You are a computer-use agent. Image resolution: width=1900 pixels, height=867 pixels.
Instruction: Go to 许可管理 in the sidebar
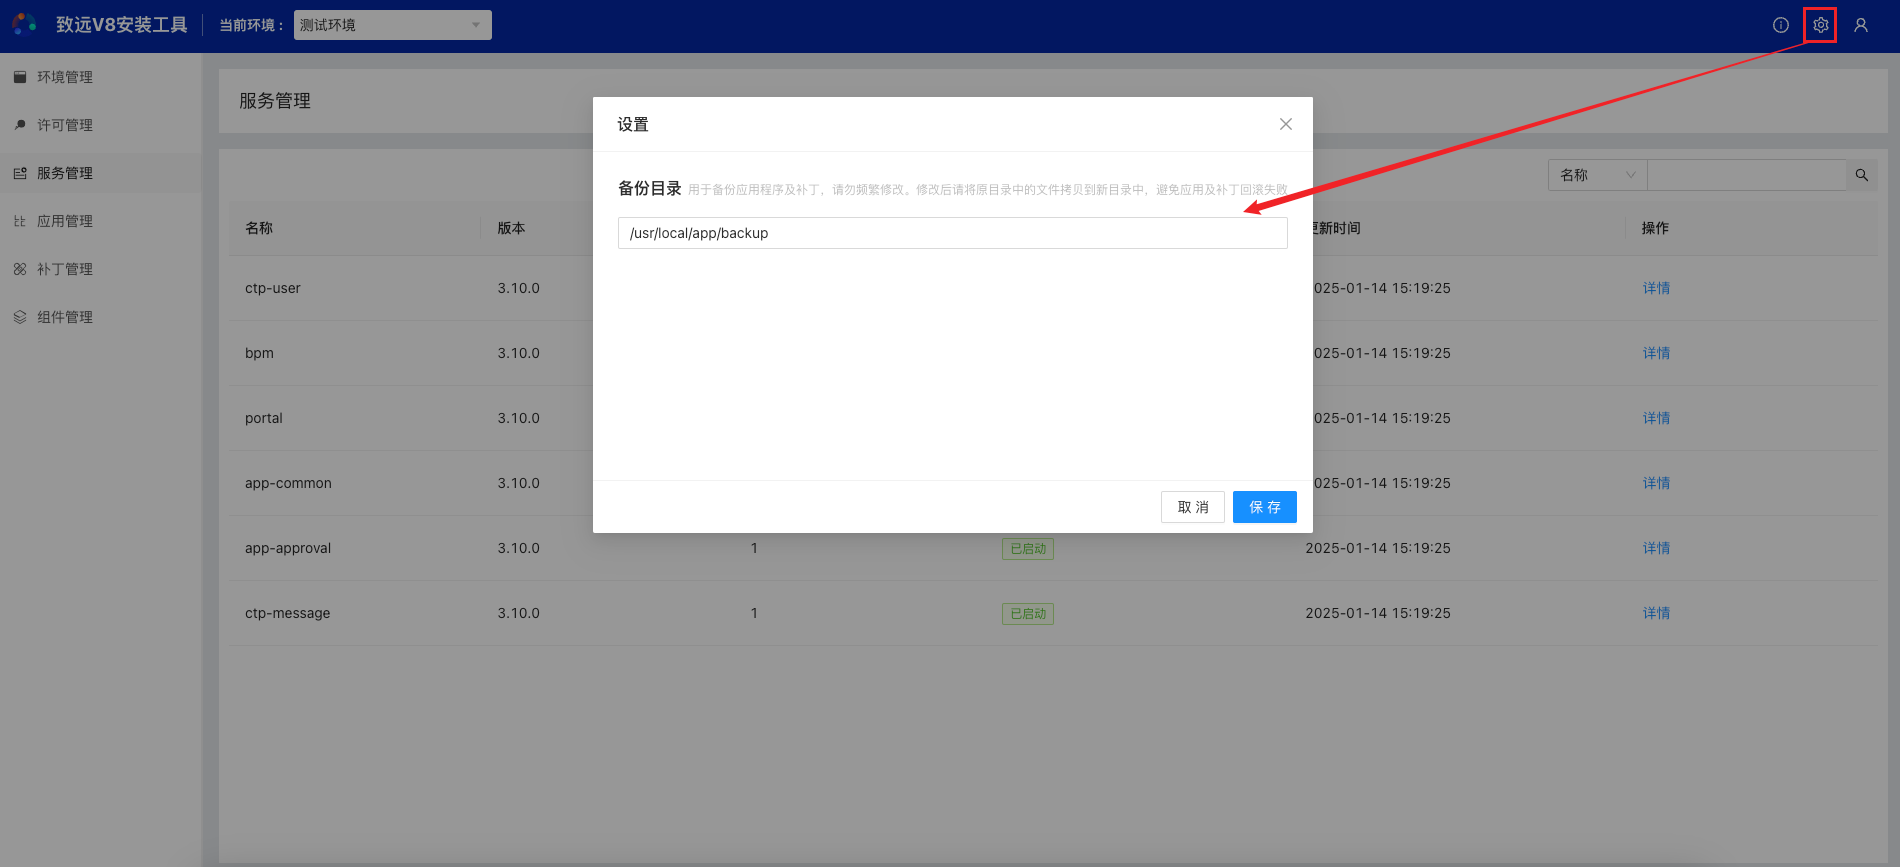(65, 125)
